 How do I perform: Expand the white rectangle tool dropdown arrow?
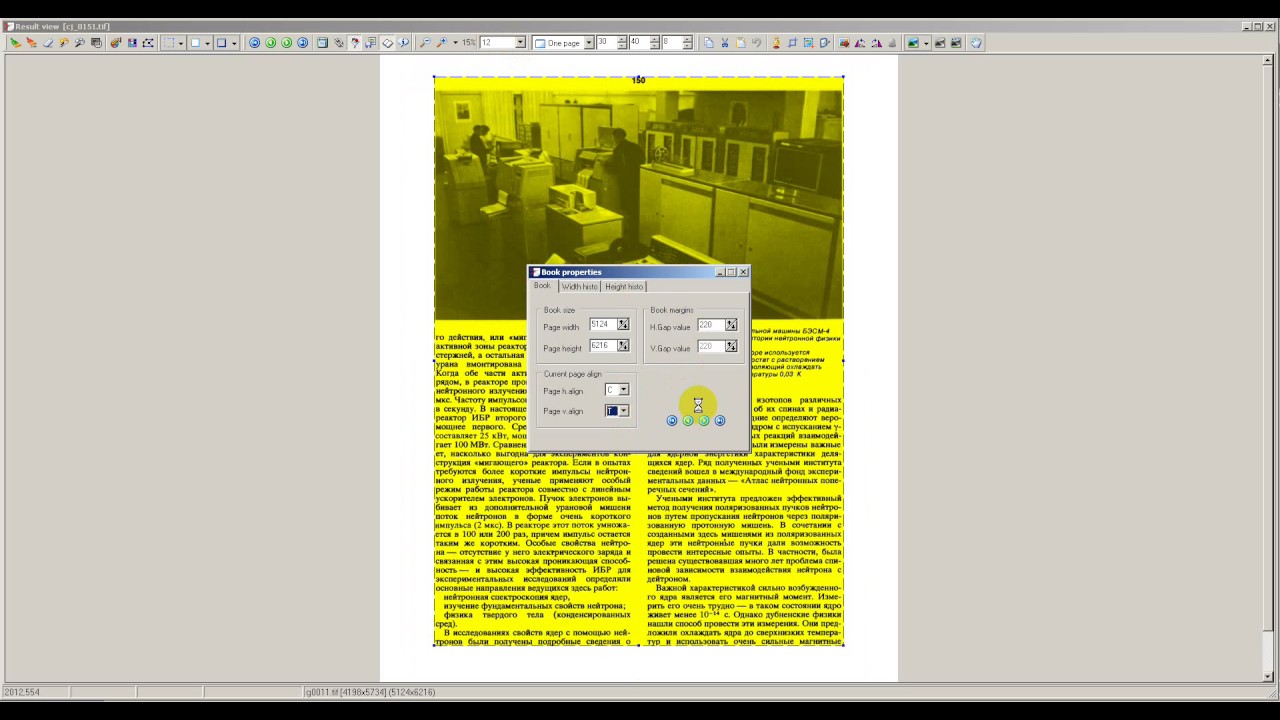pos(207,43)
